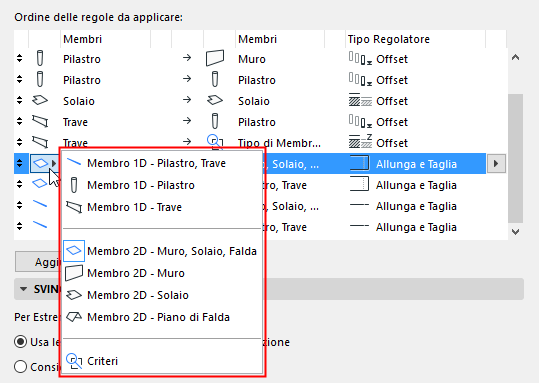Viewport: 539px width, 383px height.
Task: Click the Tipo Regolatore column header
Action: (415, 39)
